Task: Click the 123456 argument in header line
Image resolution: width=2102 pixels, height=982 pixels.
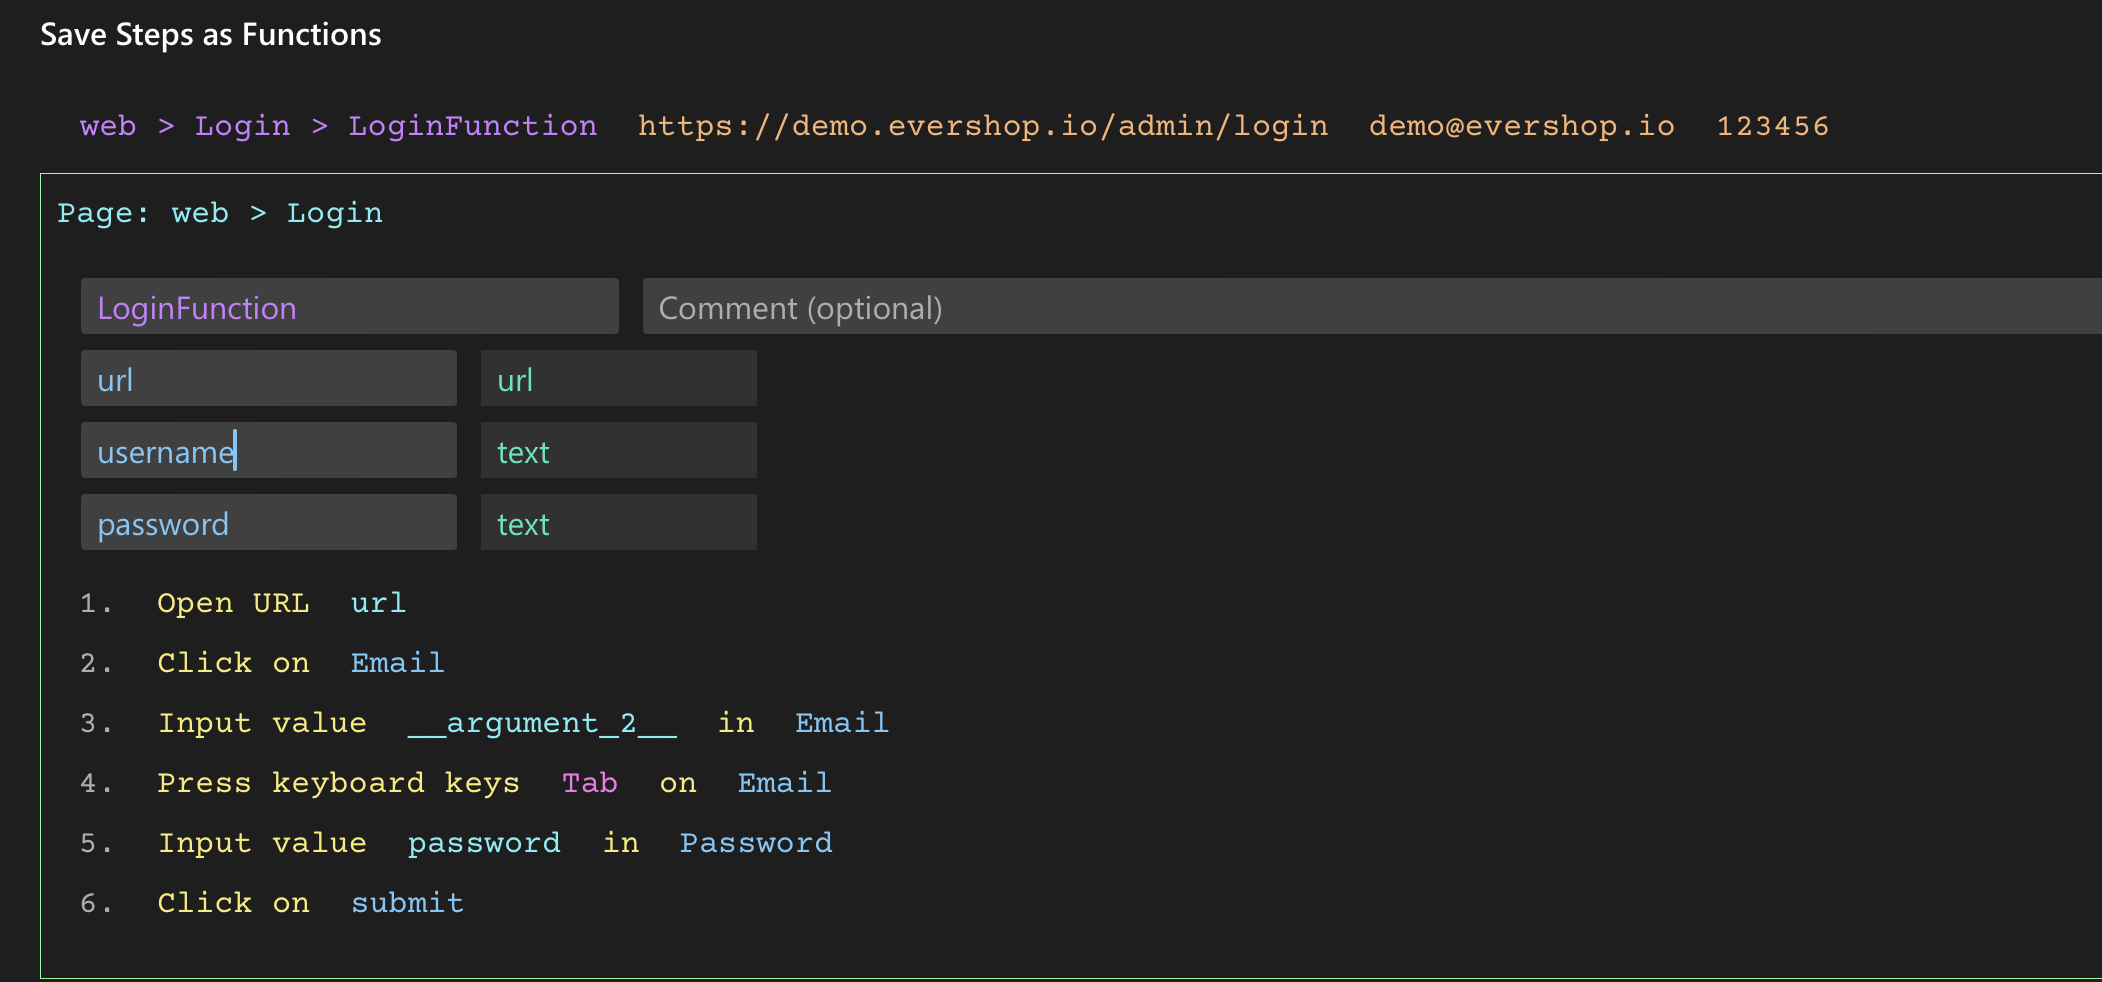Action: click(1772, 126)
